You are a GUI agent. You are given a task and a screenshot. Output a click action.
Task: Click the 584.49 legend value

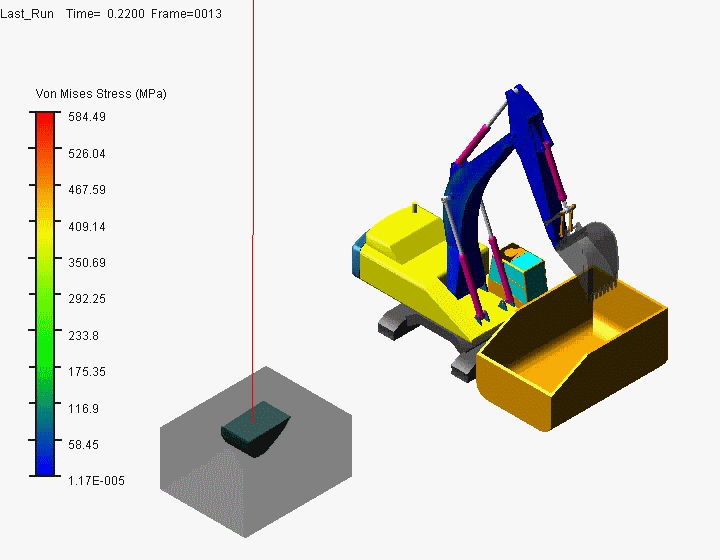(x=87, y=117)
